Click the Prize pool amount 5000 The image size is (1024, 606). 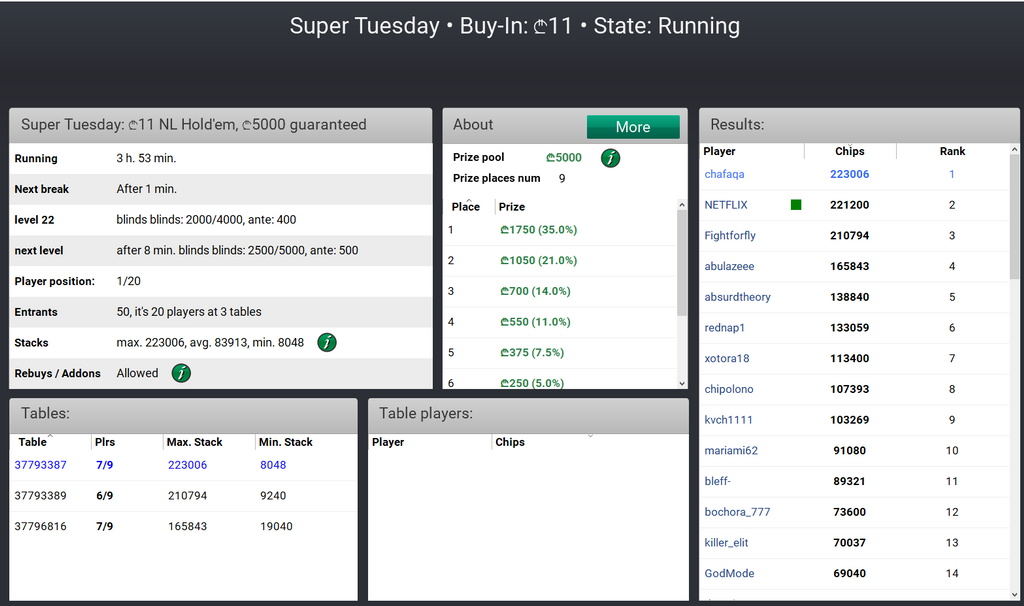pos(564,157)
